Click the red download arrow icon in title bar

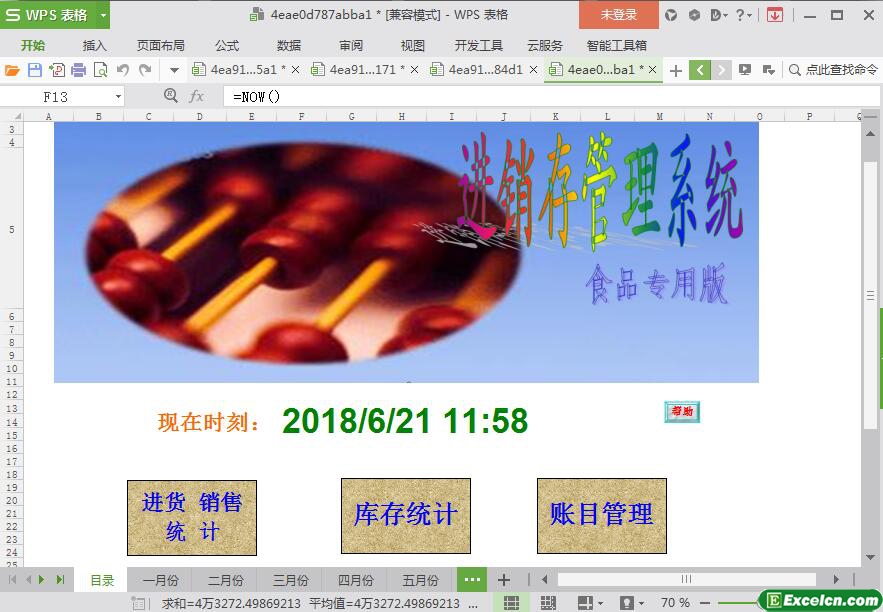[x=775, y=15]
